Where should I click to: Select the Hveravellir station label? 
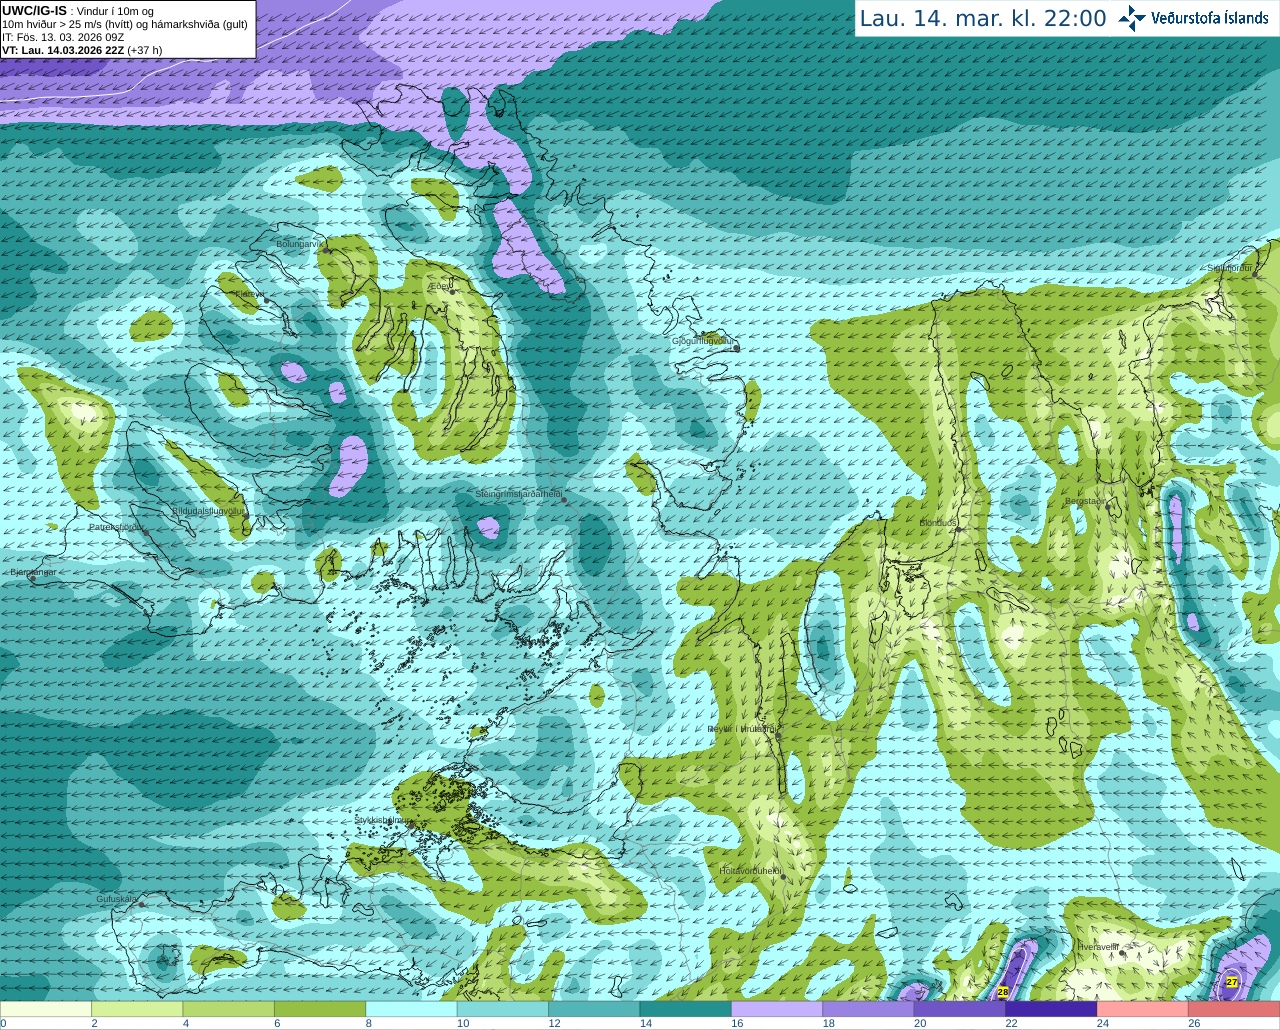click(x=1097, y=946)
